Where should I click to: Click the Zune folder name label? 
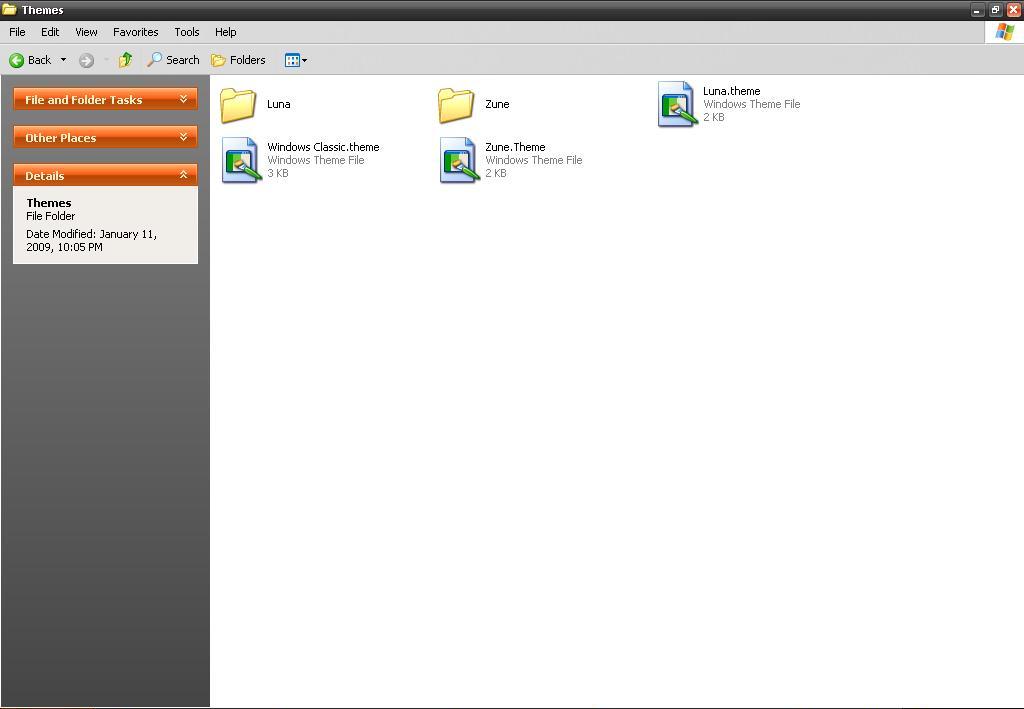[497, 104]
